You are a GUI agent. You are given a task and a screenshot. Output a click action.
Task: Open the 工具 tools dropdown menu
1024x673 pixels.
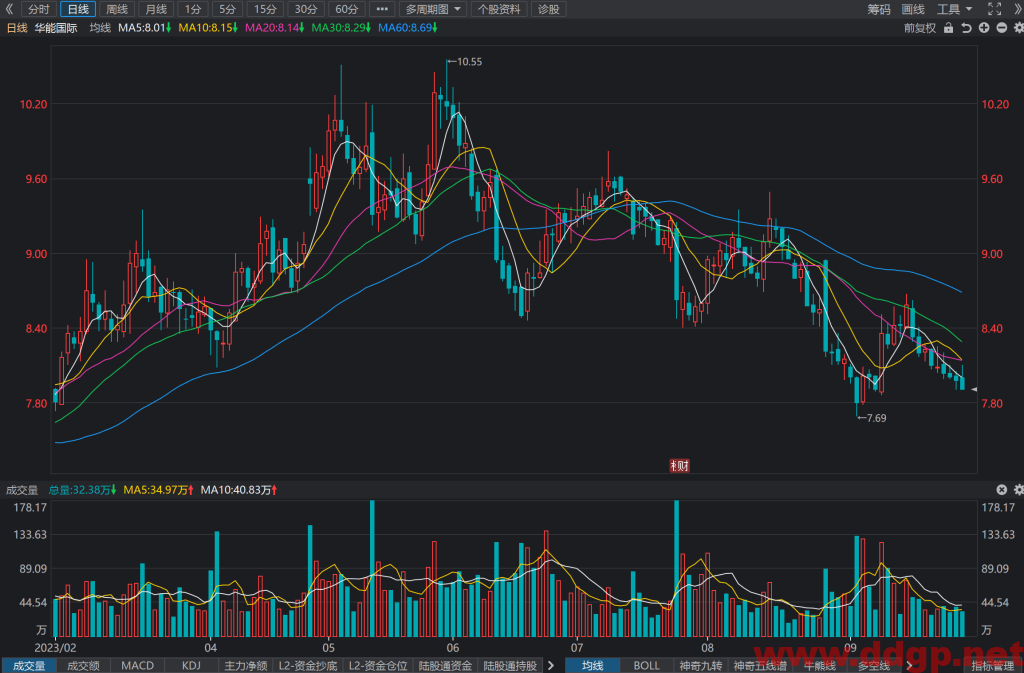tap(954, 9)
